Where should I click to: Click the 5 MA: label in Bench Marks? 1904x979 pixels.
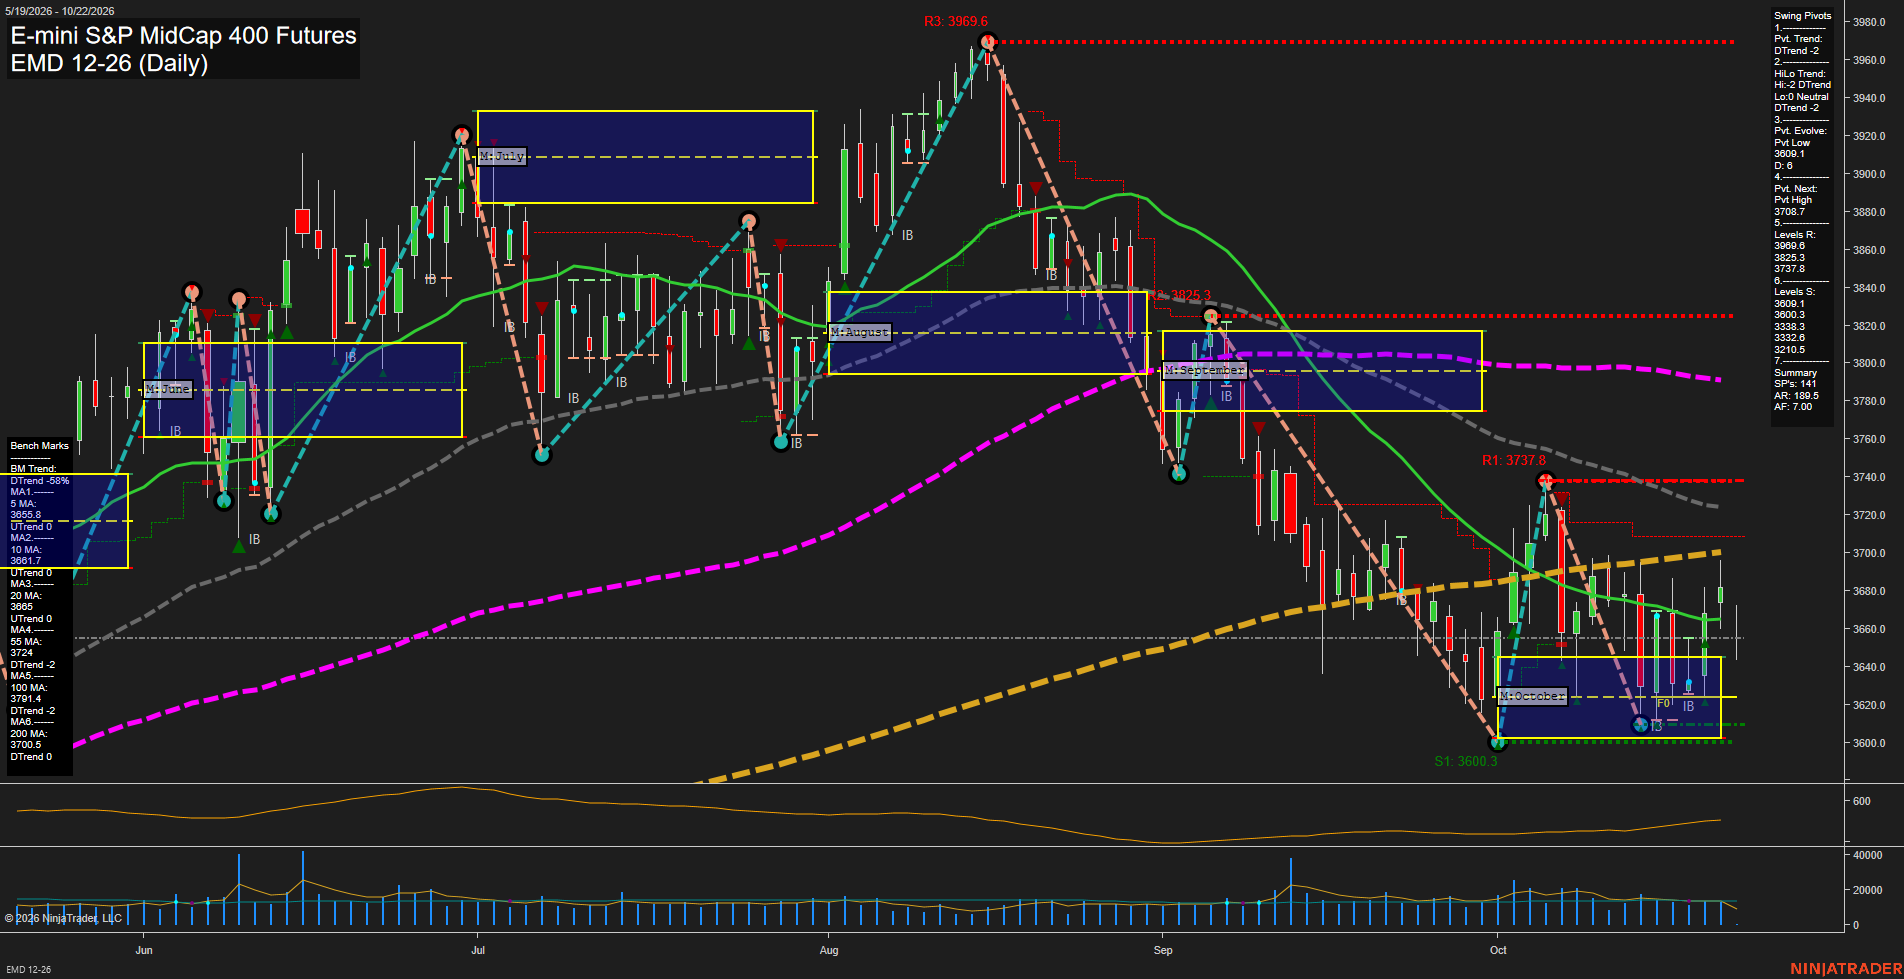[x=24, y=504]
